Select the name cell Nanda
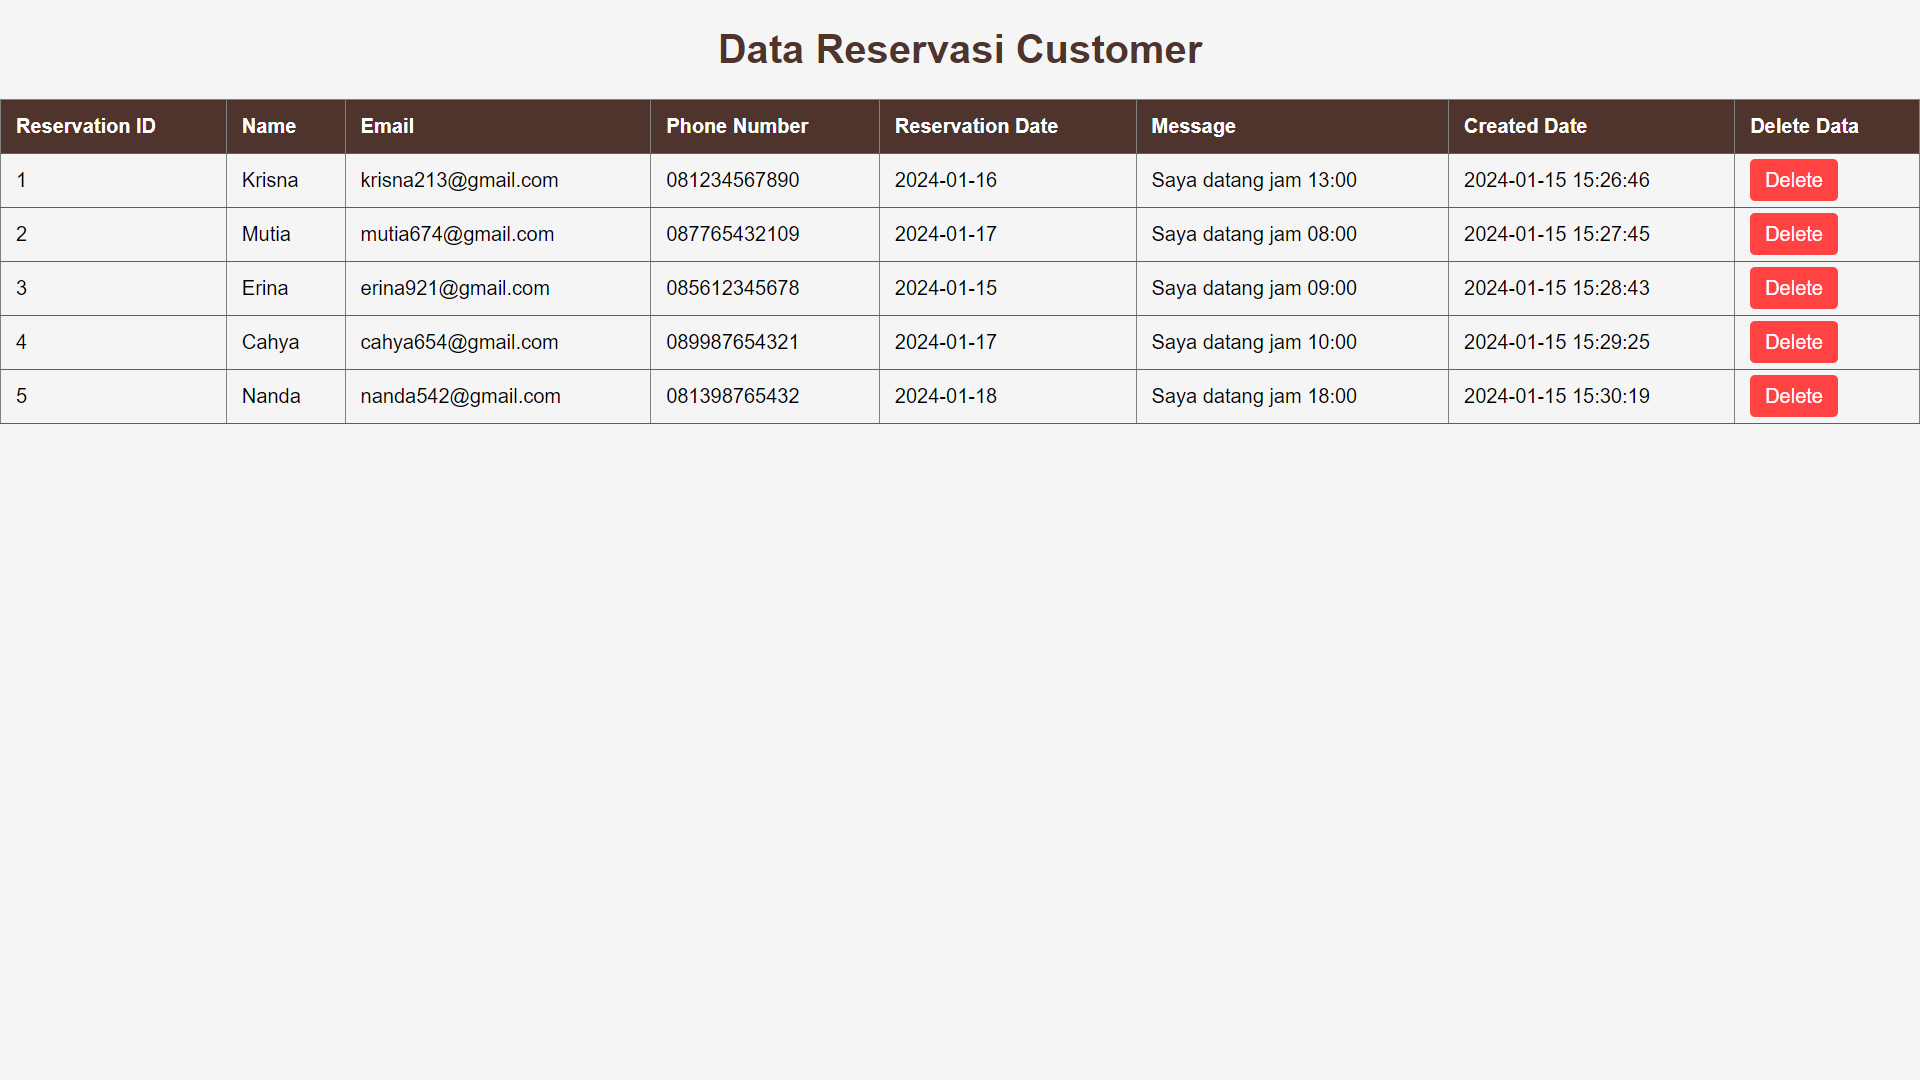 point(286,396)
